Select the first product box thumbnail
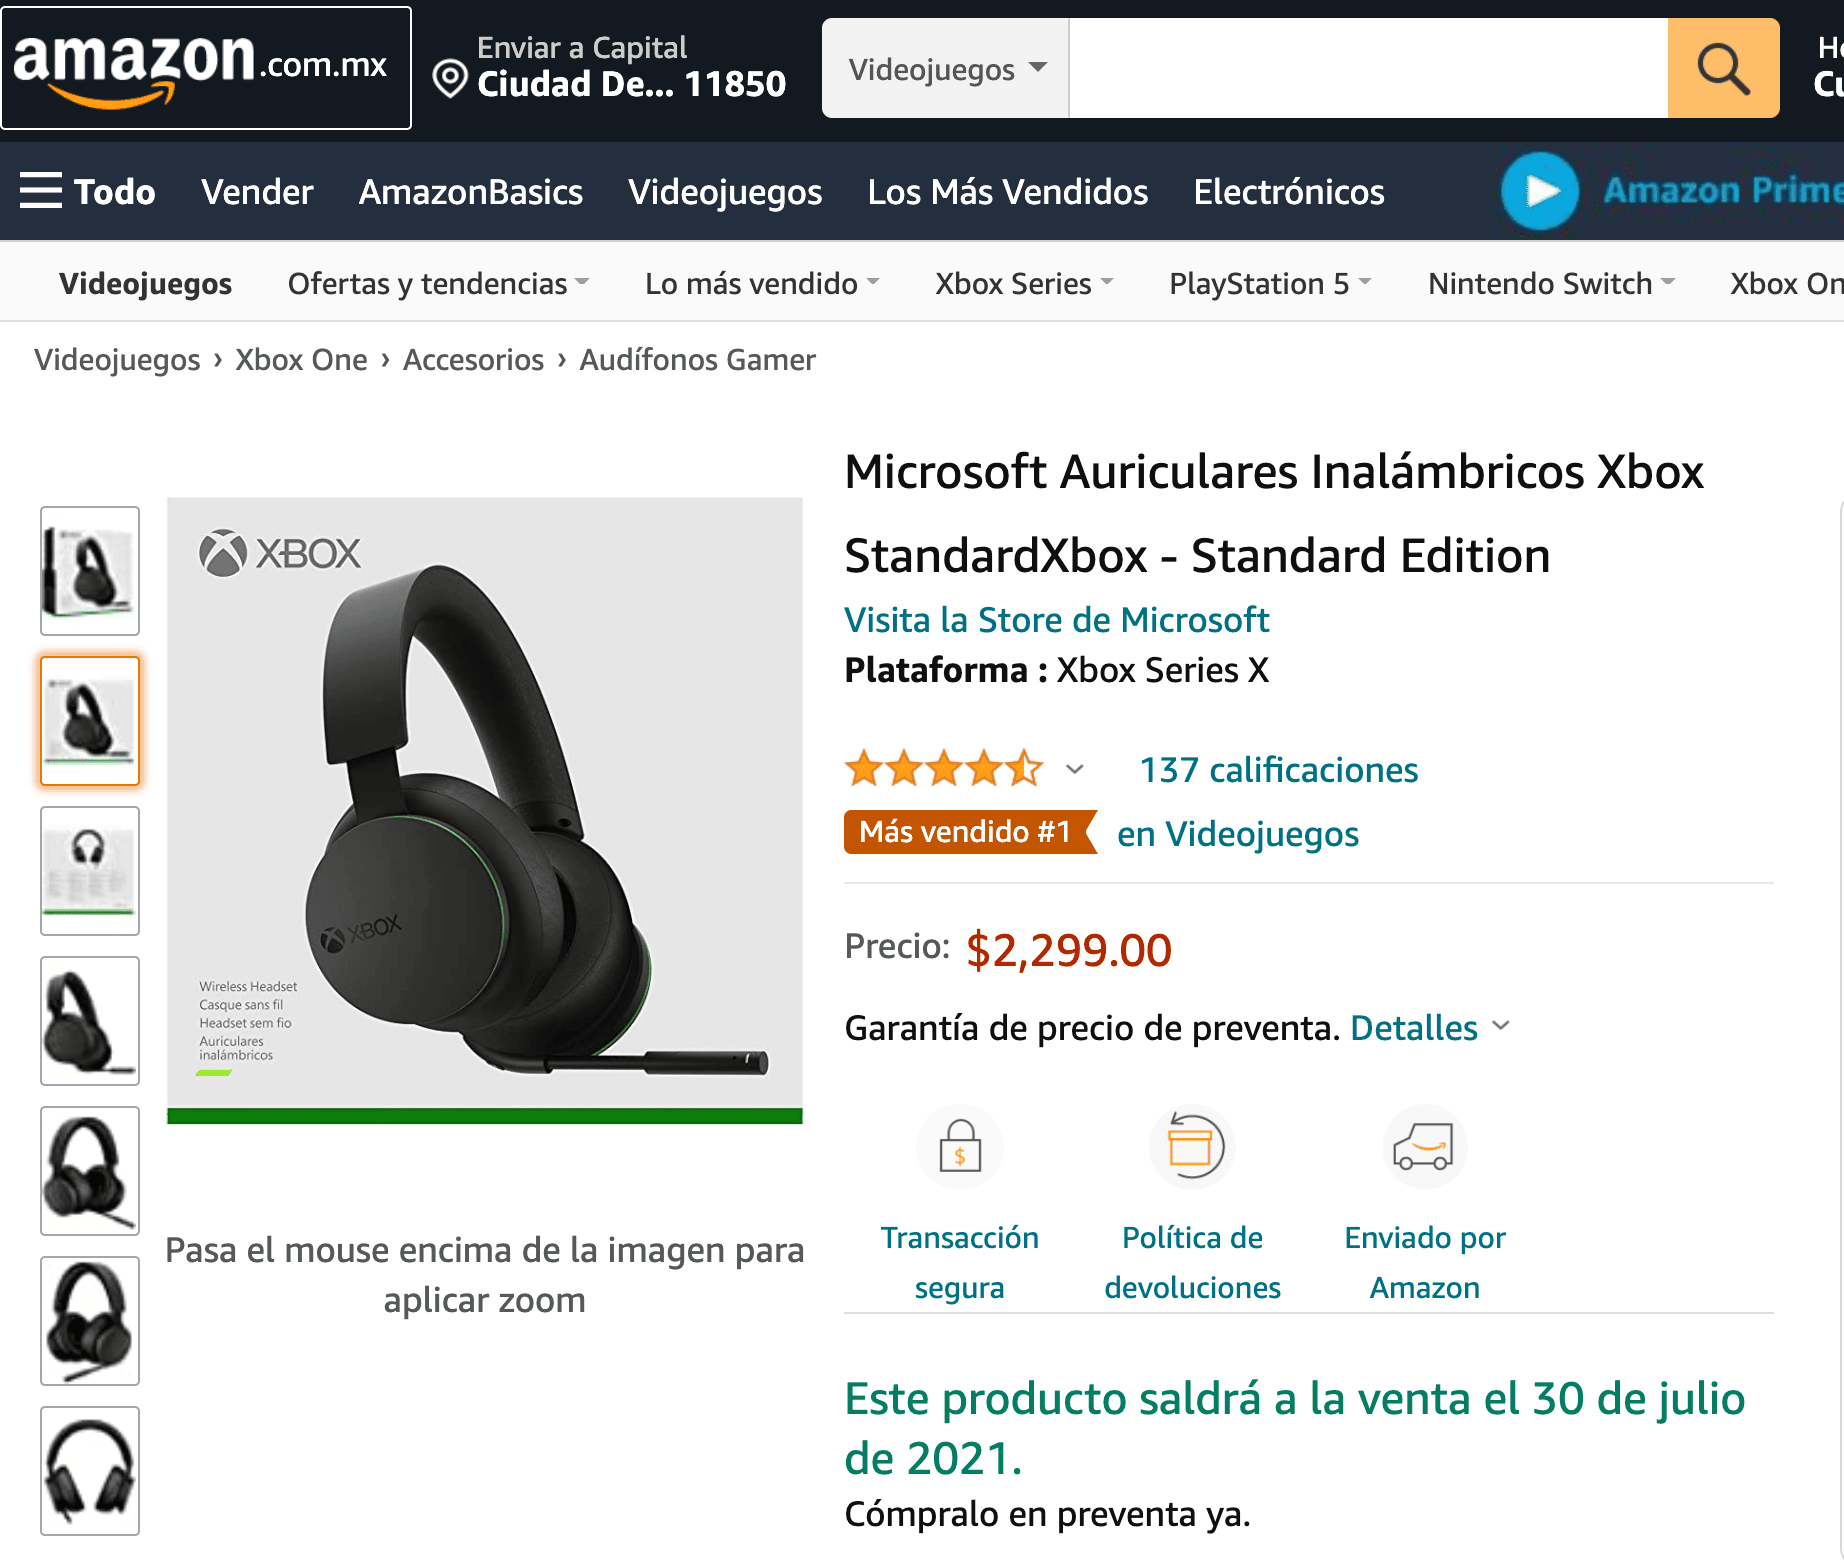Viewport: 1844px width, 1562px height. point(90,571)
